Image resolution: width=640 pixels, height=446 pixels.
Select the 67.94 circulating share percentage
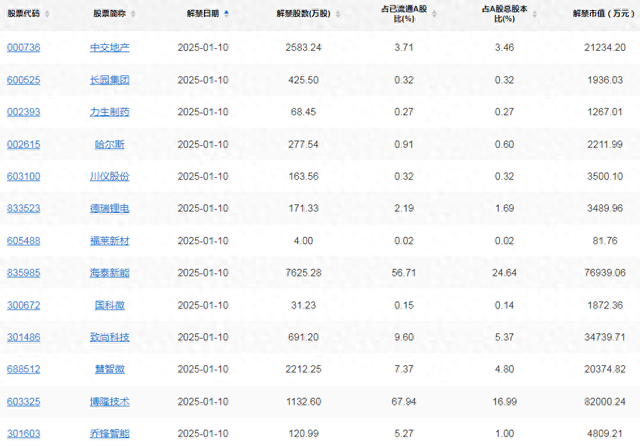[404, 402]
